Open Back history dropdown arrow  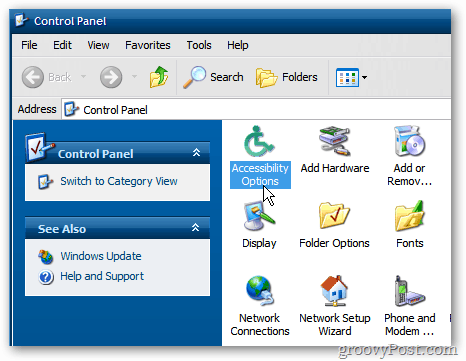click(84, 77)
